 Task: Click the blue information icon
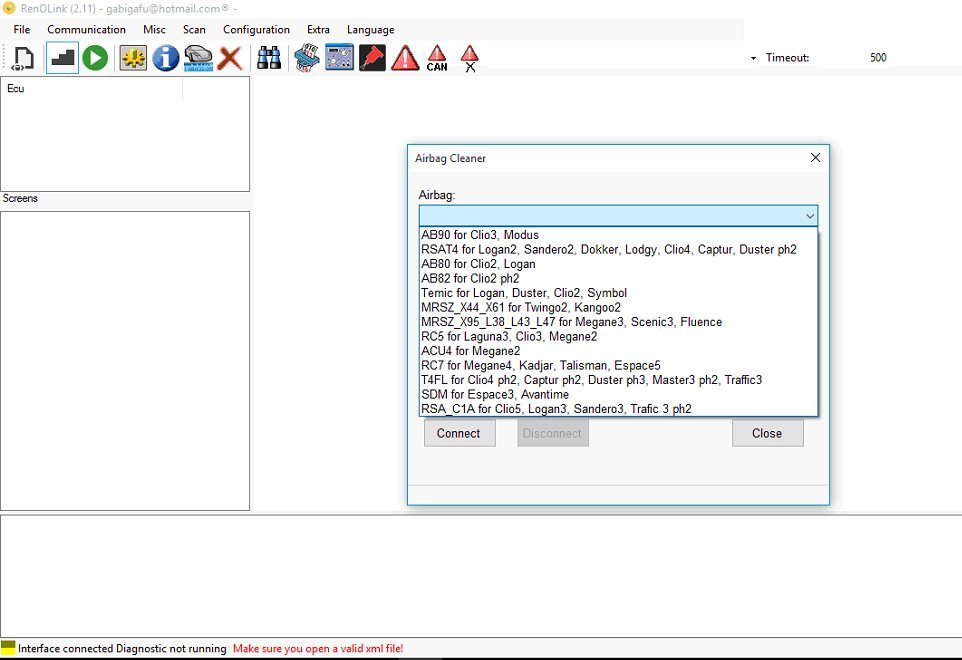166,58
